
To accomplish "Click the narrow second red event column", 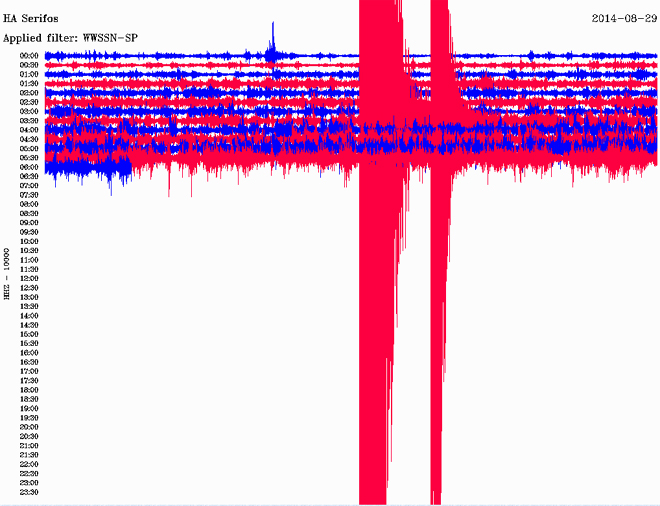I will point(438,300).
